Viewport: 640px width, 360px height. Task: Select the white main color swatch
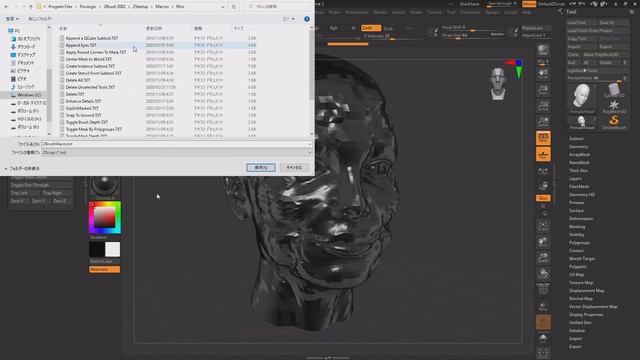(x=113, y=249)
